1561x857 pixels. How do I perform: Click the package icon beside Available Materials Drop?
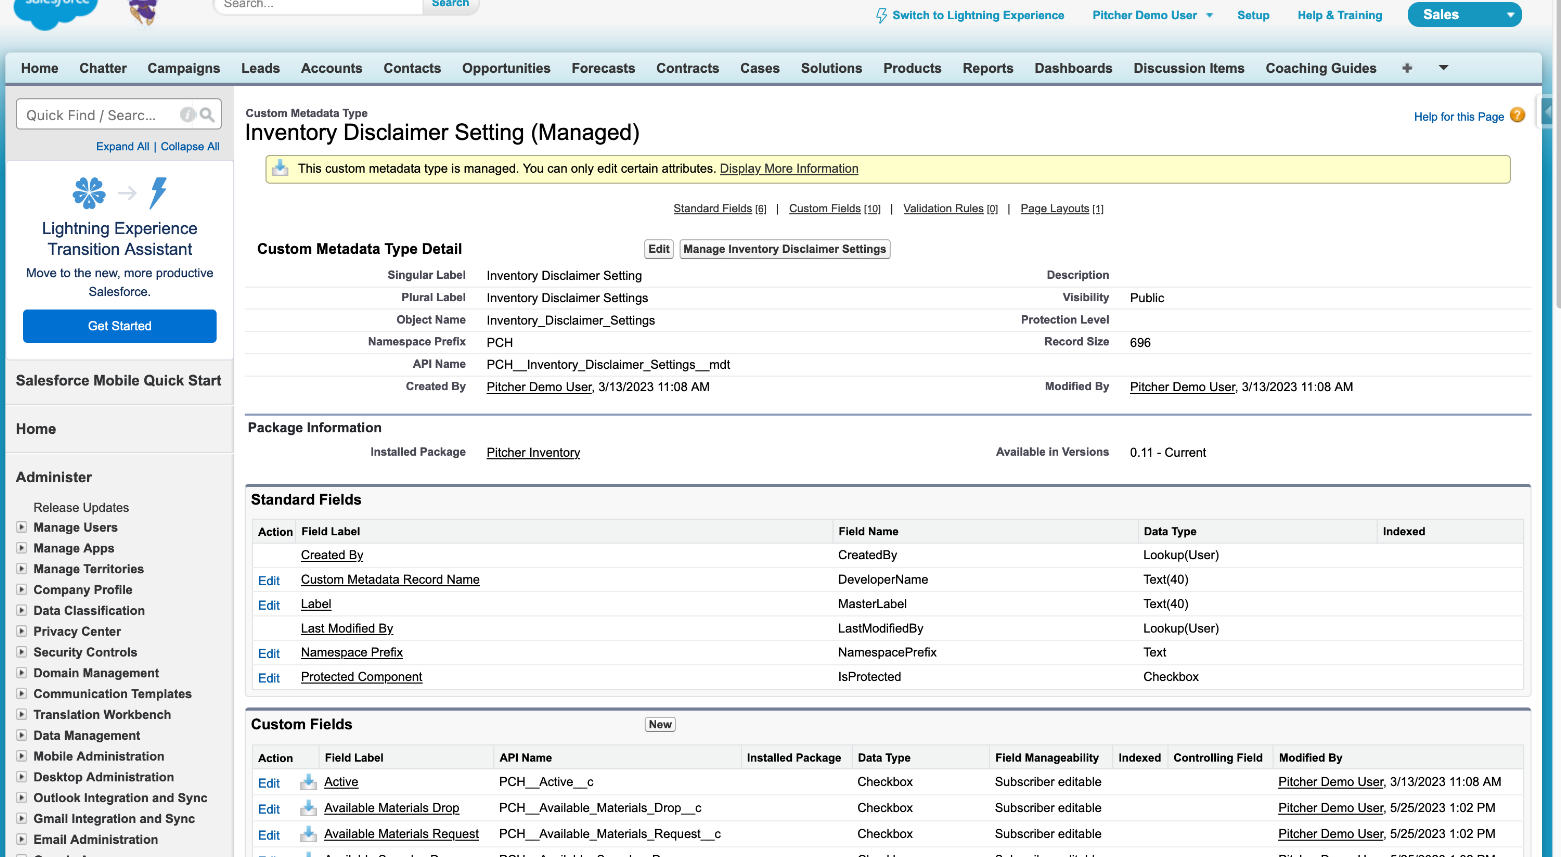(x=309, y=808)
